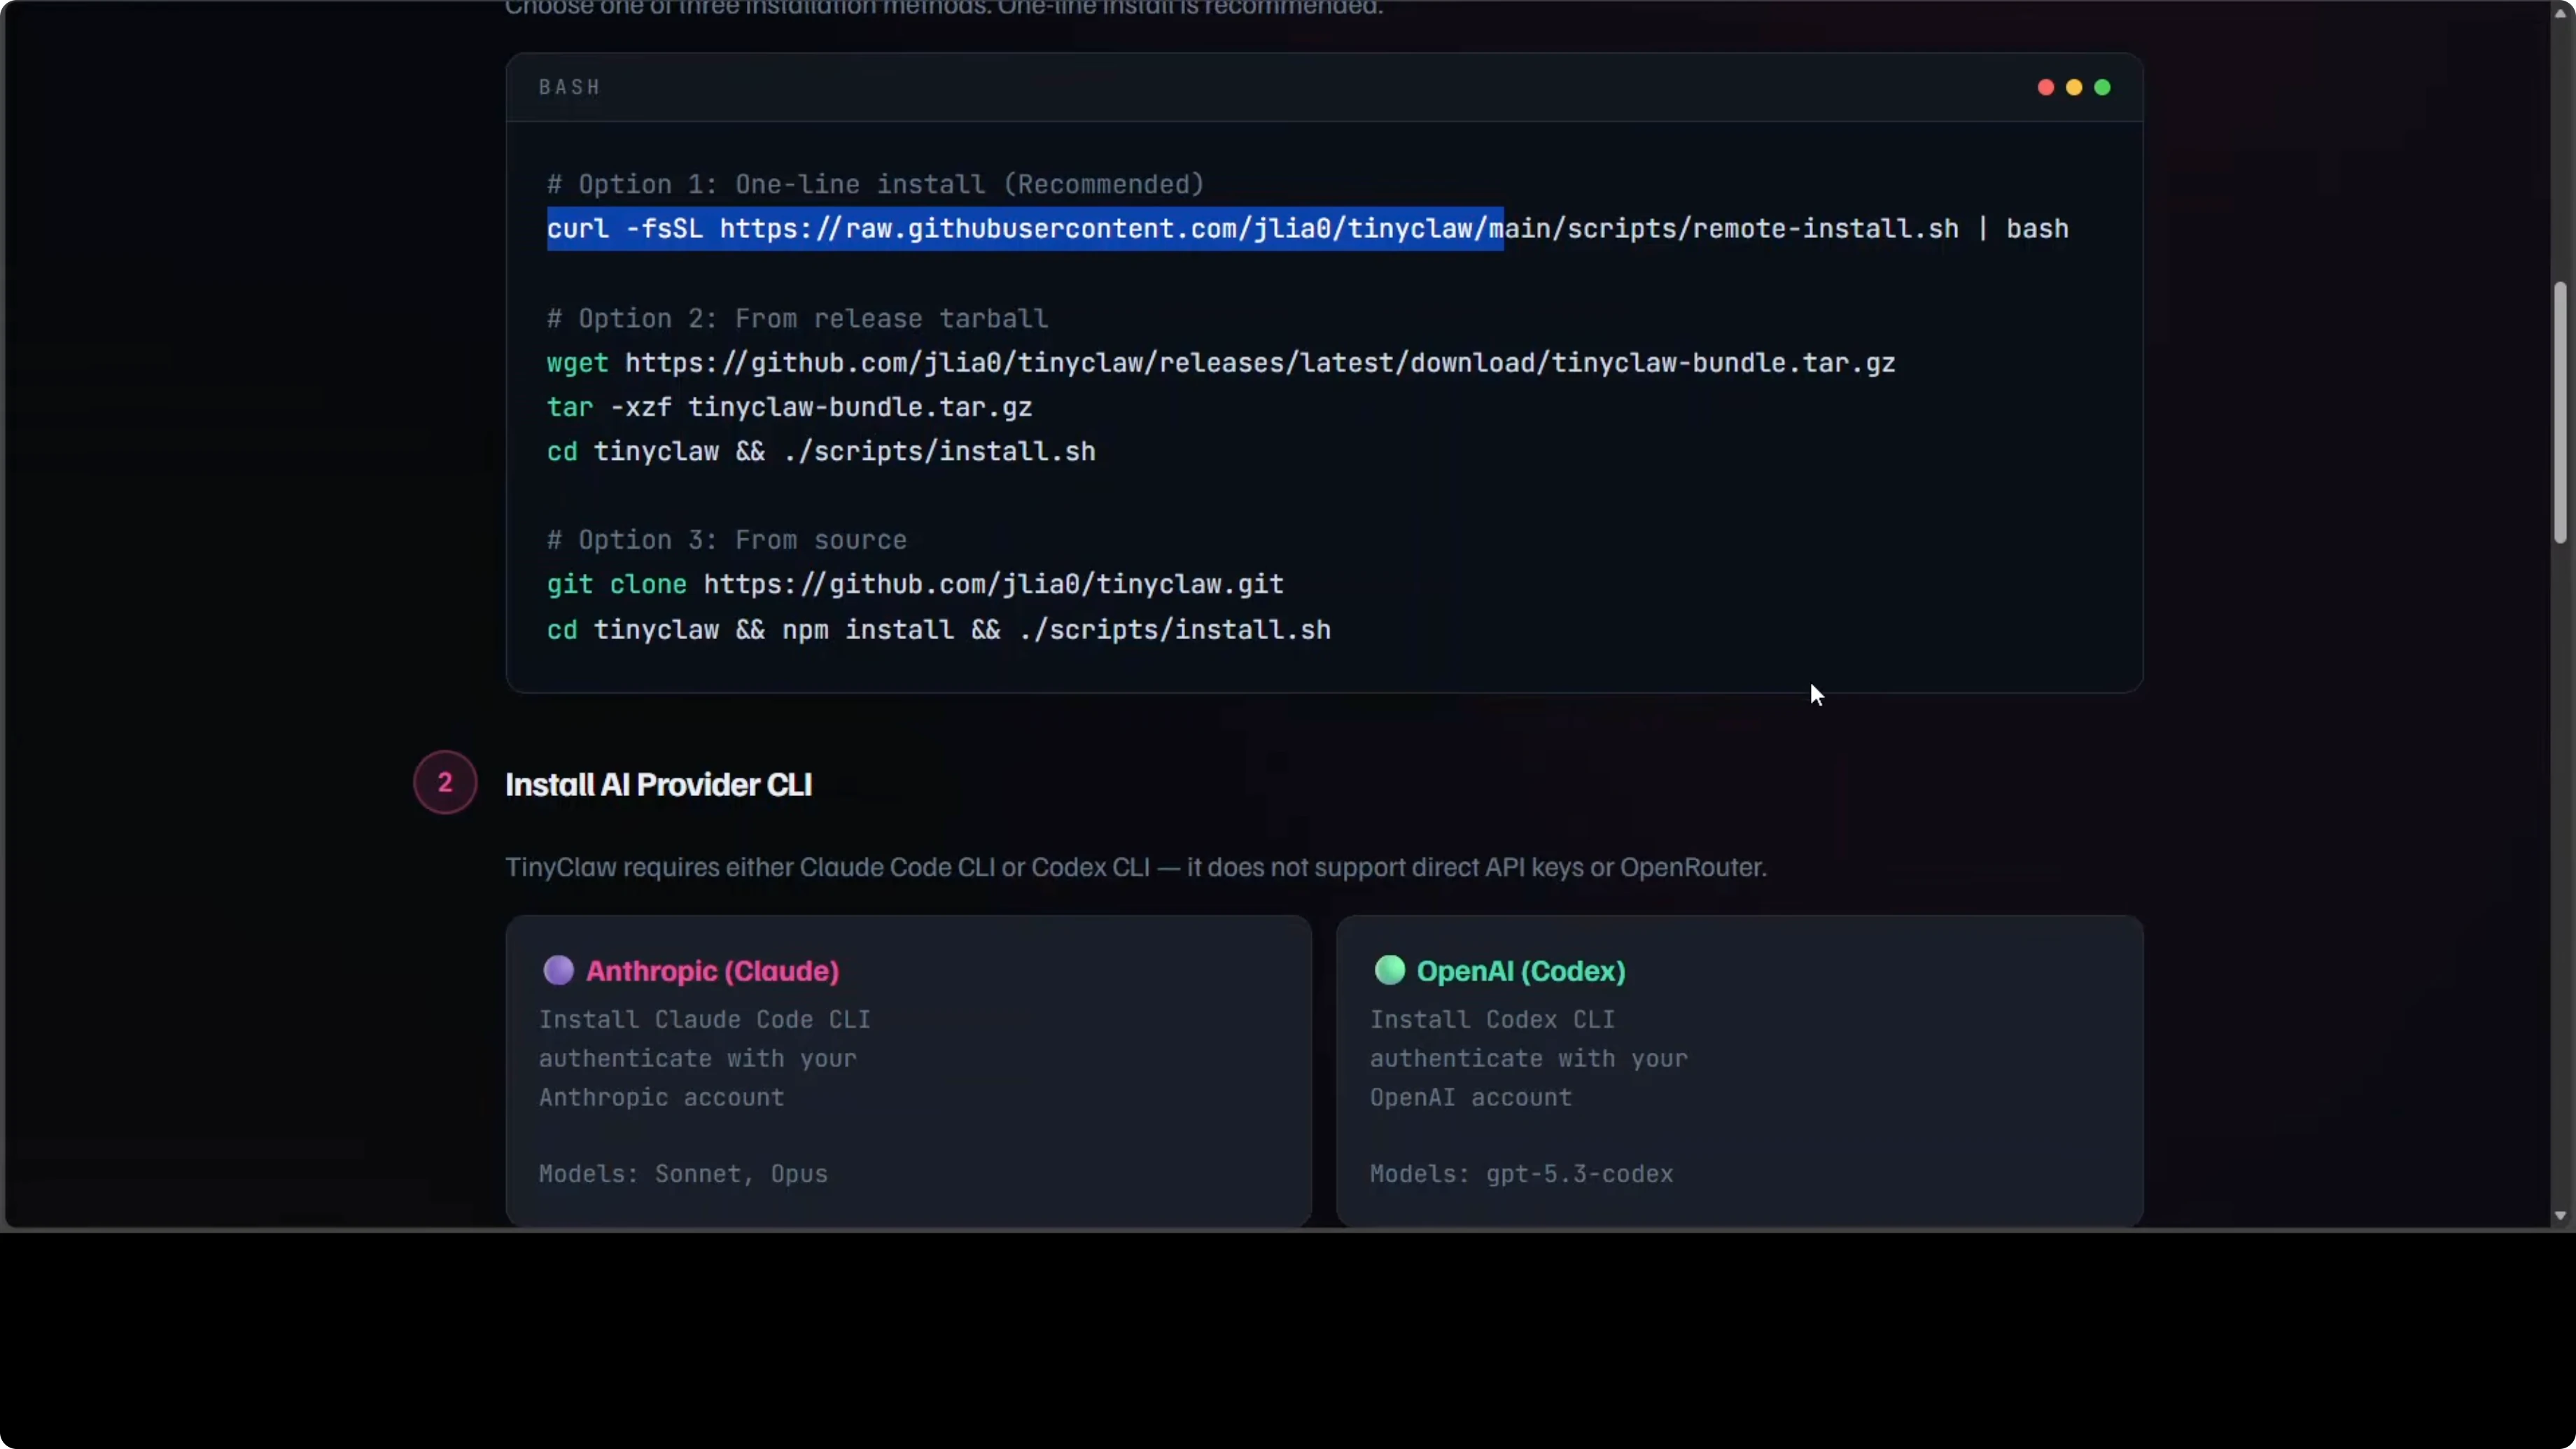Image resolution: width=2576 pixels, height=1449 pixels.
Task: Select the pink step 2 badge icon
Action: click(444, 783)
